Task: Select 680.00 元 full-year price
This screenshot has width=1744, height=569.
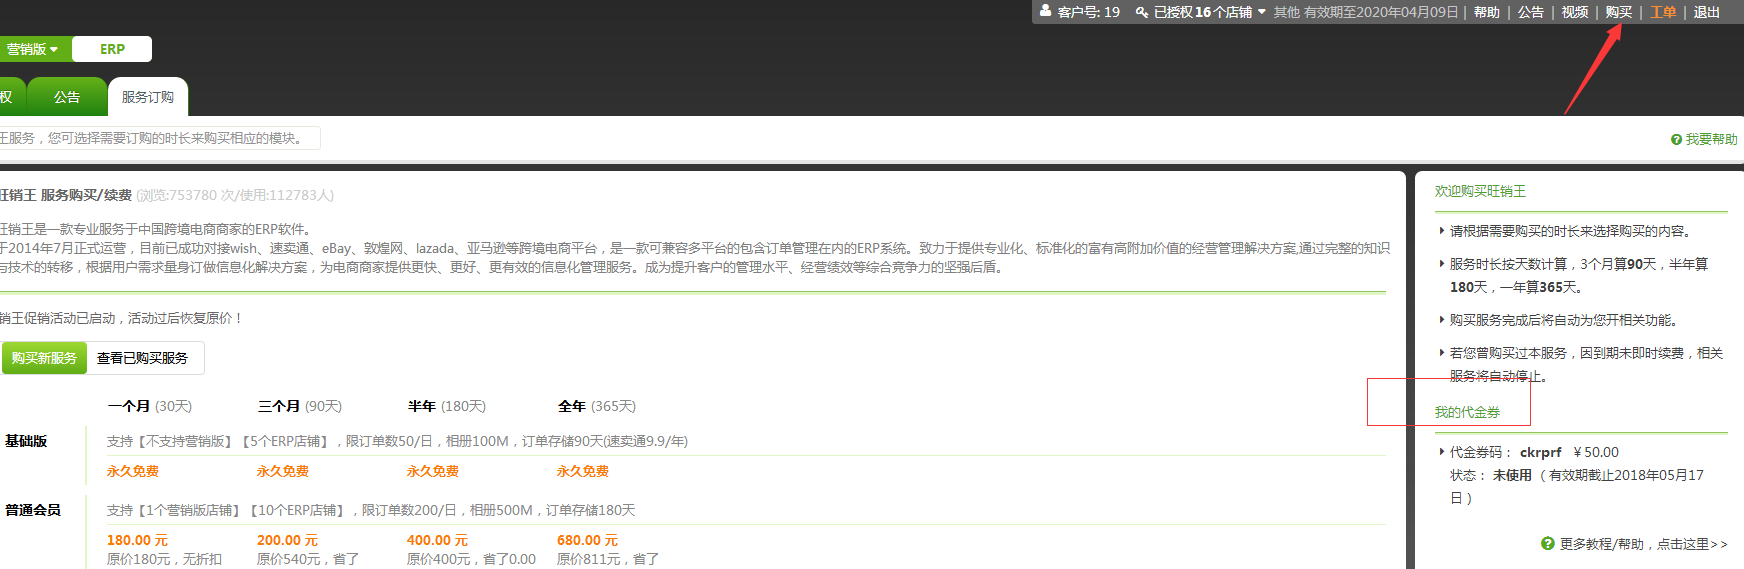Action: (x=588, y=540)
